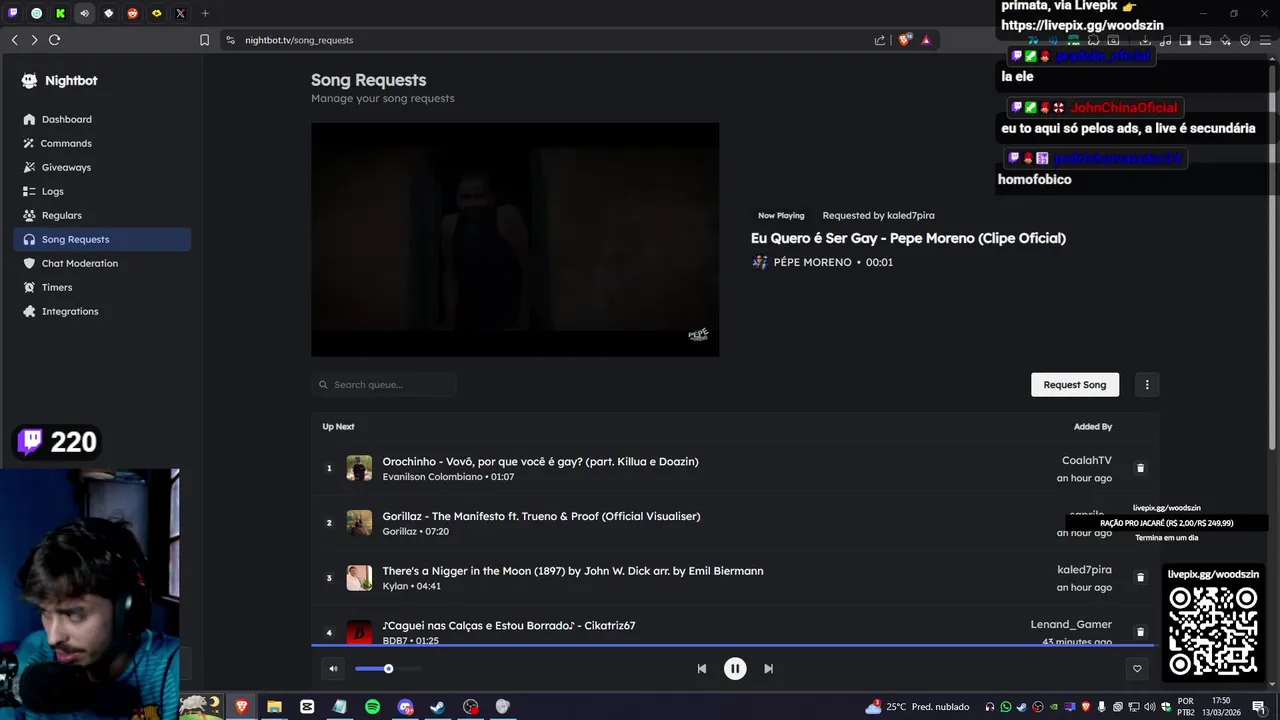1280x720 pixels.
Task: Open Spotify in the taskbar
Action: 372,707
